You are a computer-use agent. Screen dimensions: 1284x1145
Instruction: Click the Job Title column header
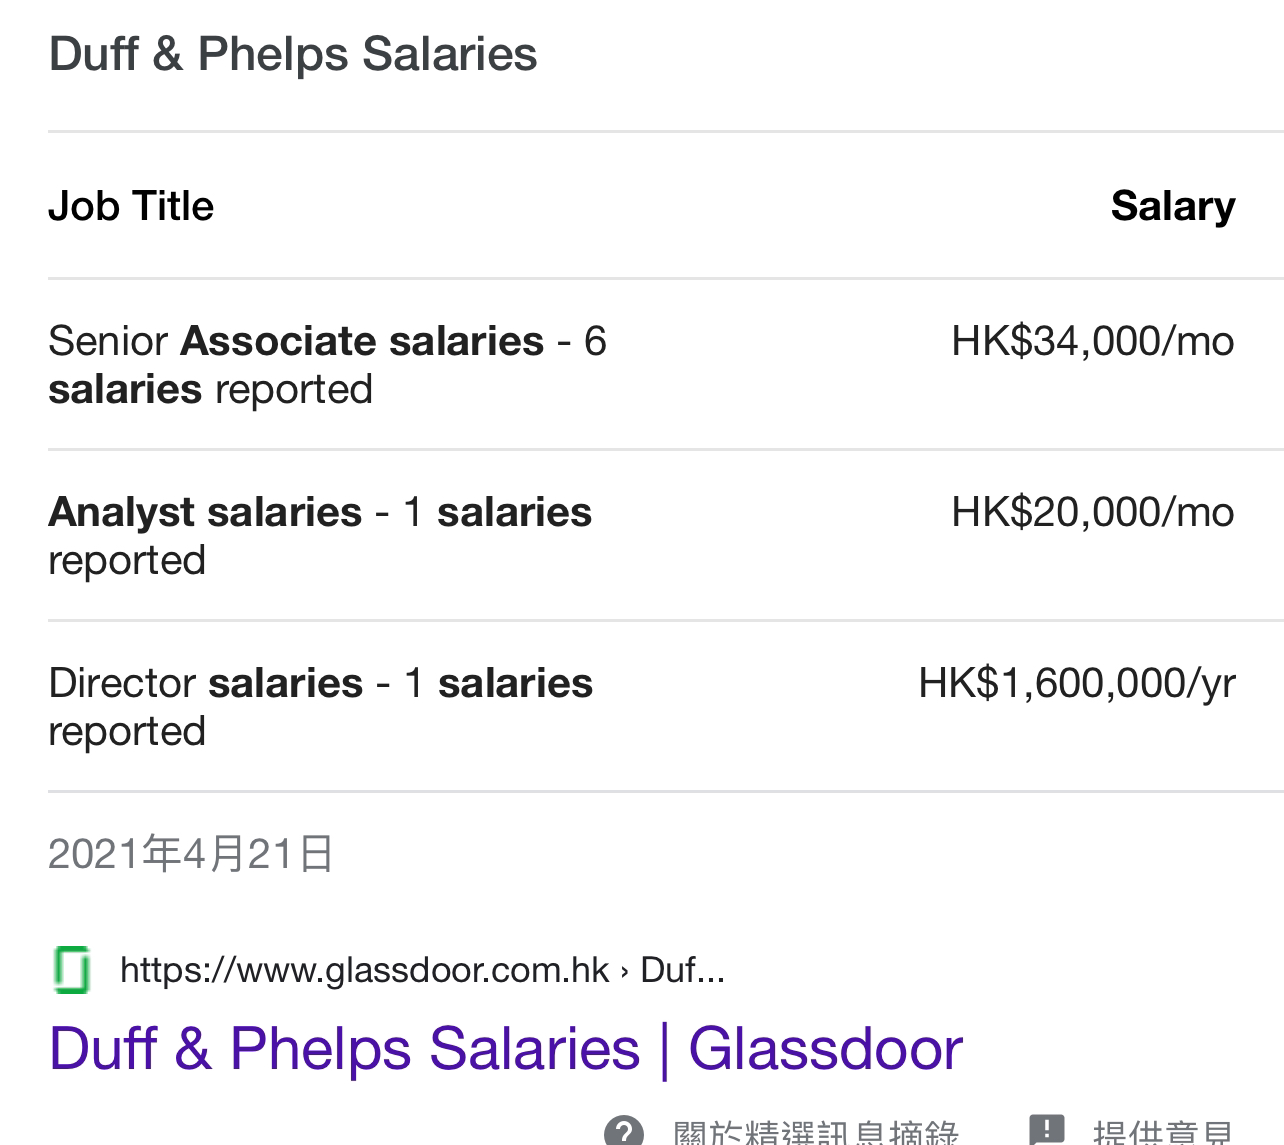[131, 206]
